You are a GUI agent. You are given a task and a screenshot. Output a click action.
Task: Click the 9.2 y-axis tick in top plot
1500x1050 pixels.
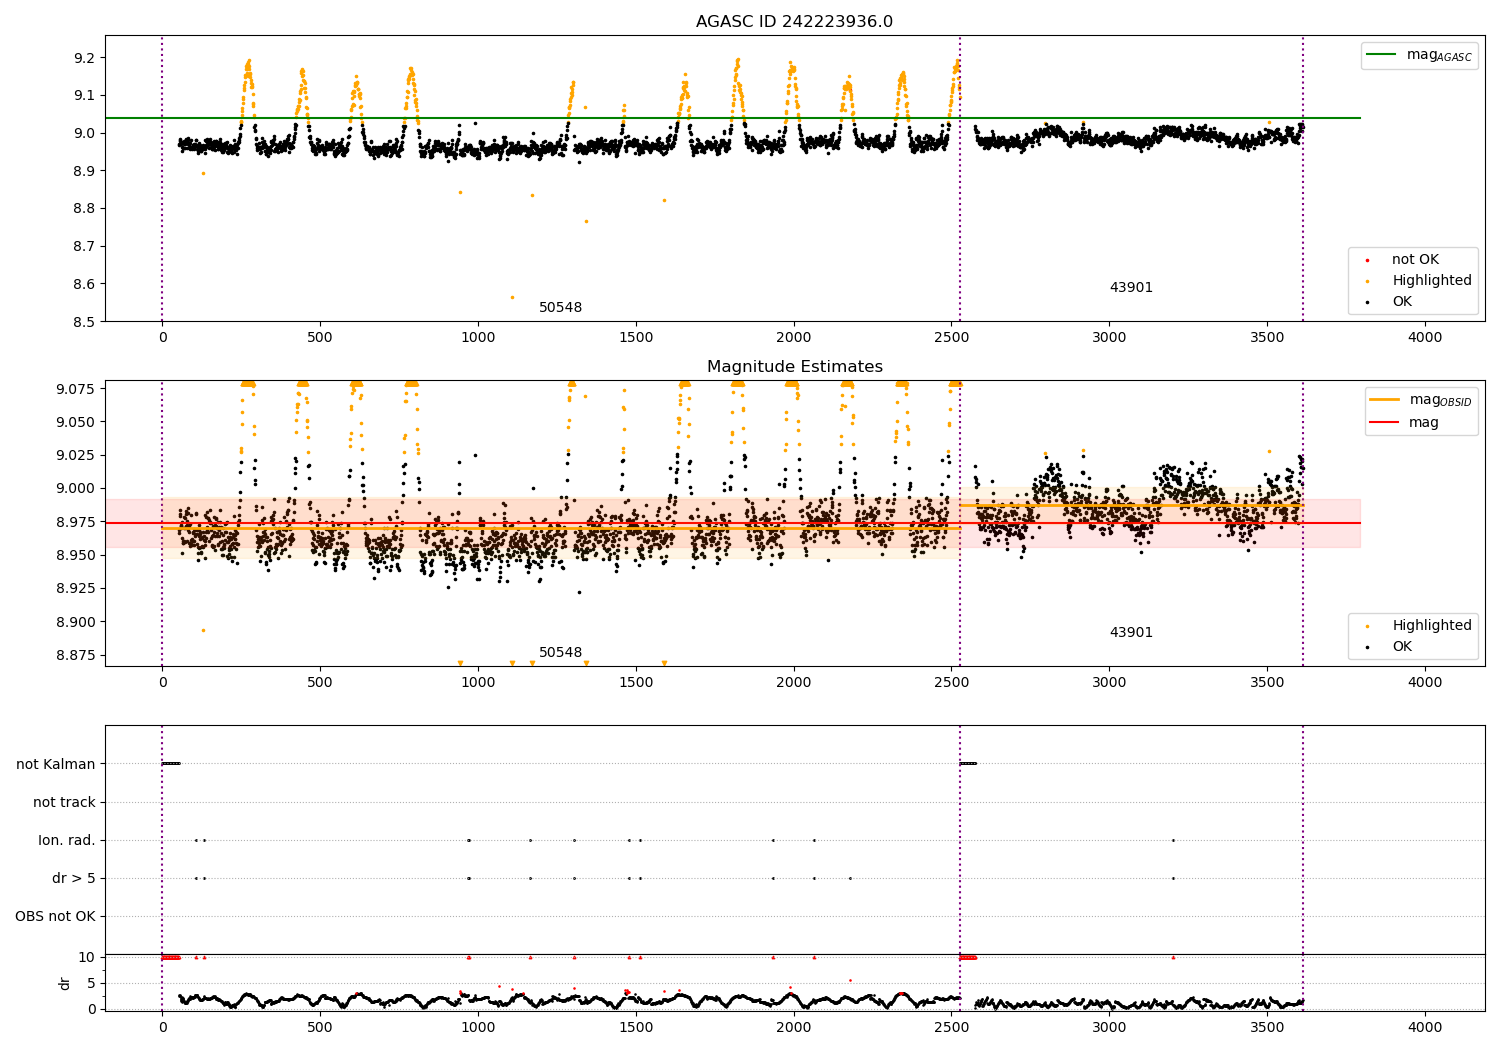(85, 58)
